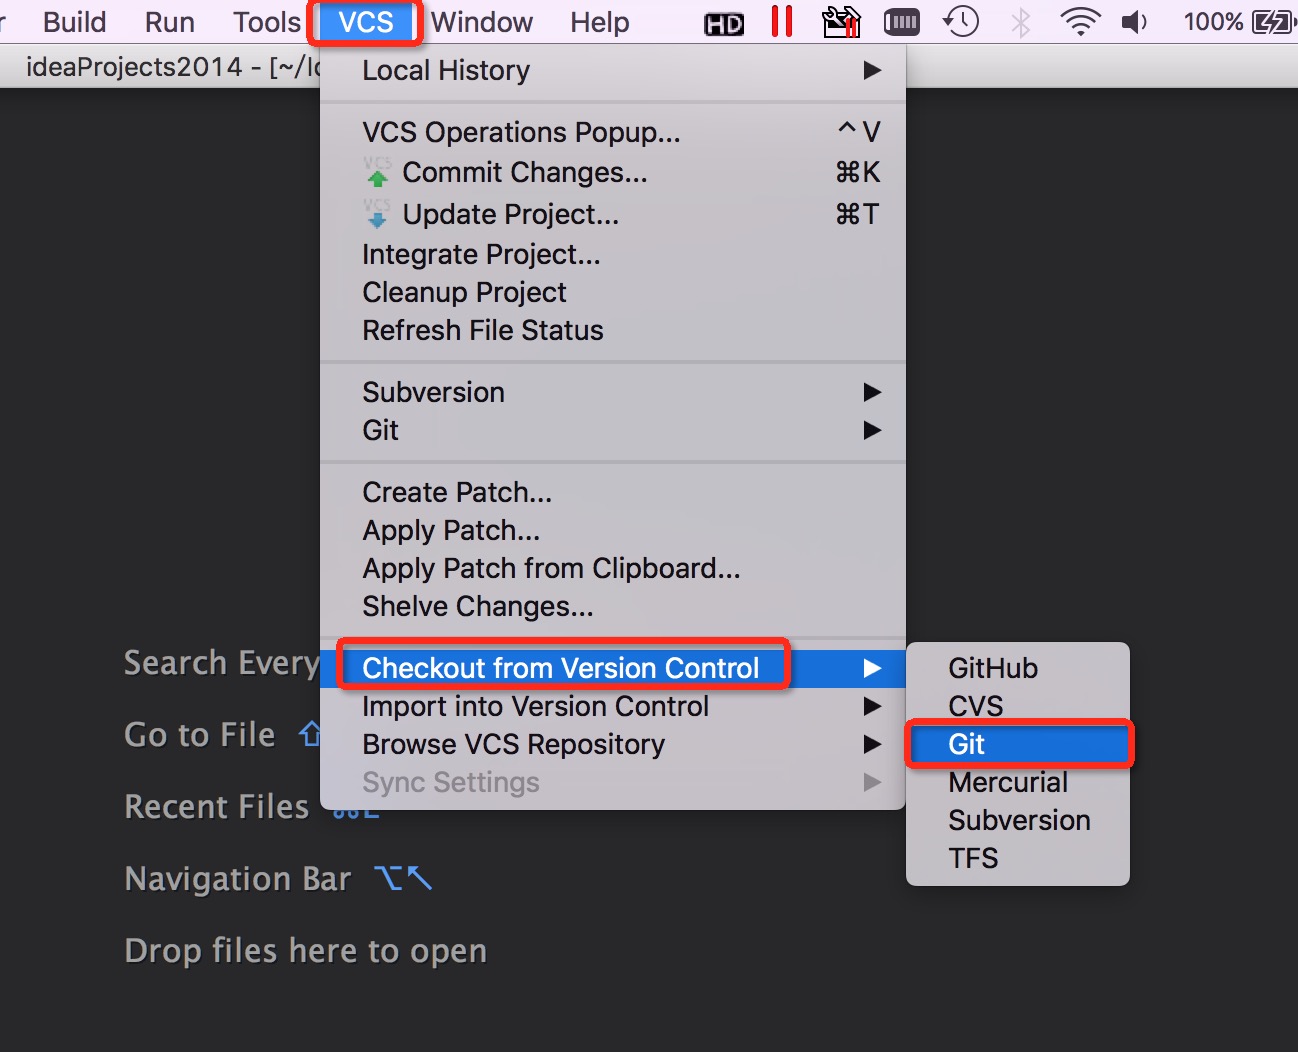
Task: Click the volume speaker icon
Action: [1134, 22]
